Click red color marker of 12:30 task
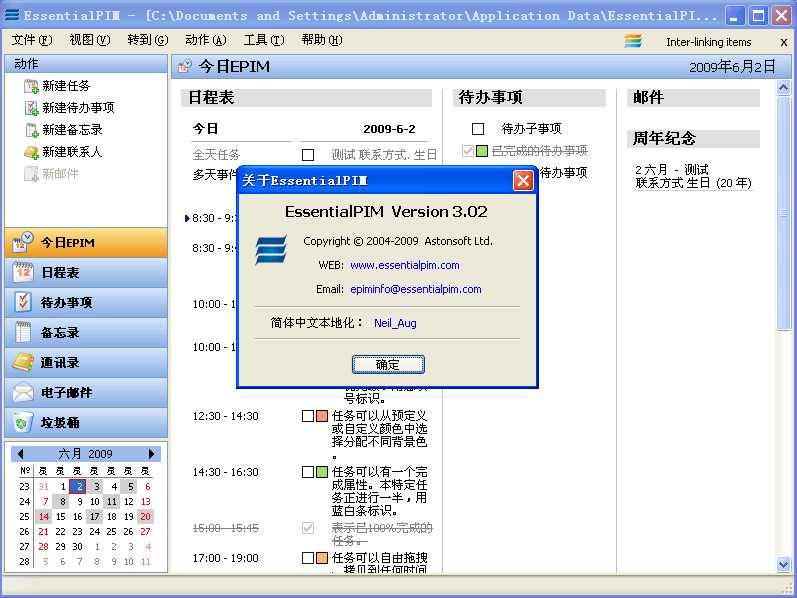This screenshot has width=797, height=598. (x=322, y=416)
